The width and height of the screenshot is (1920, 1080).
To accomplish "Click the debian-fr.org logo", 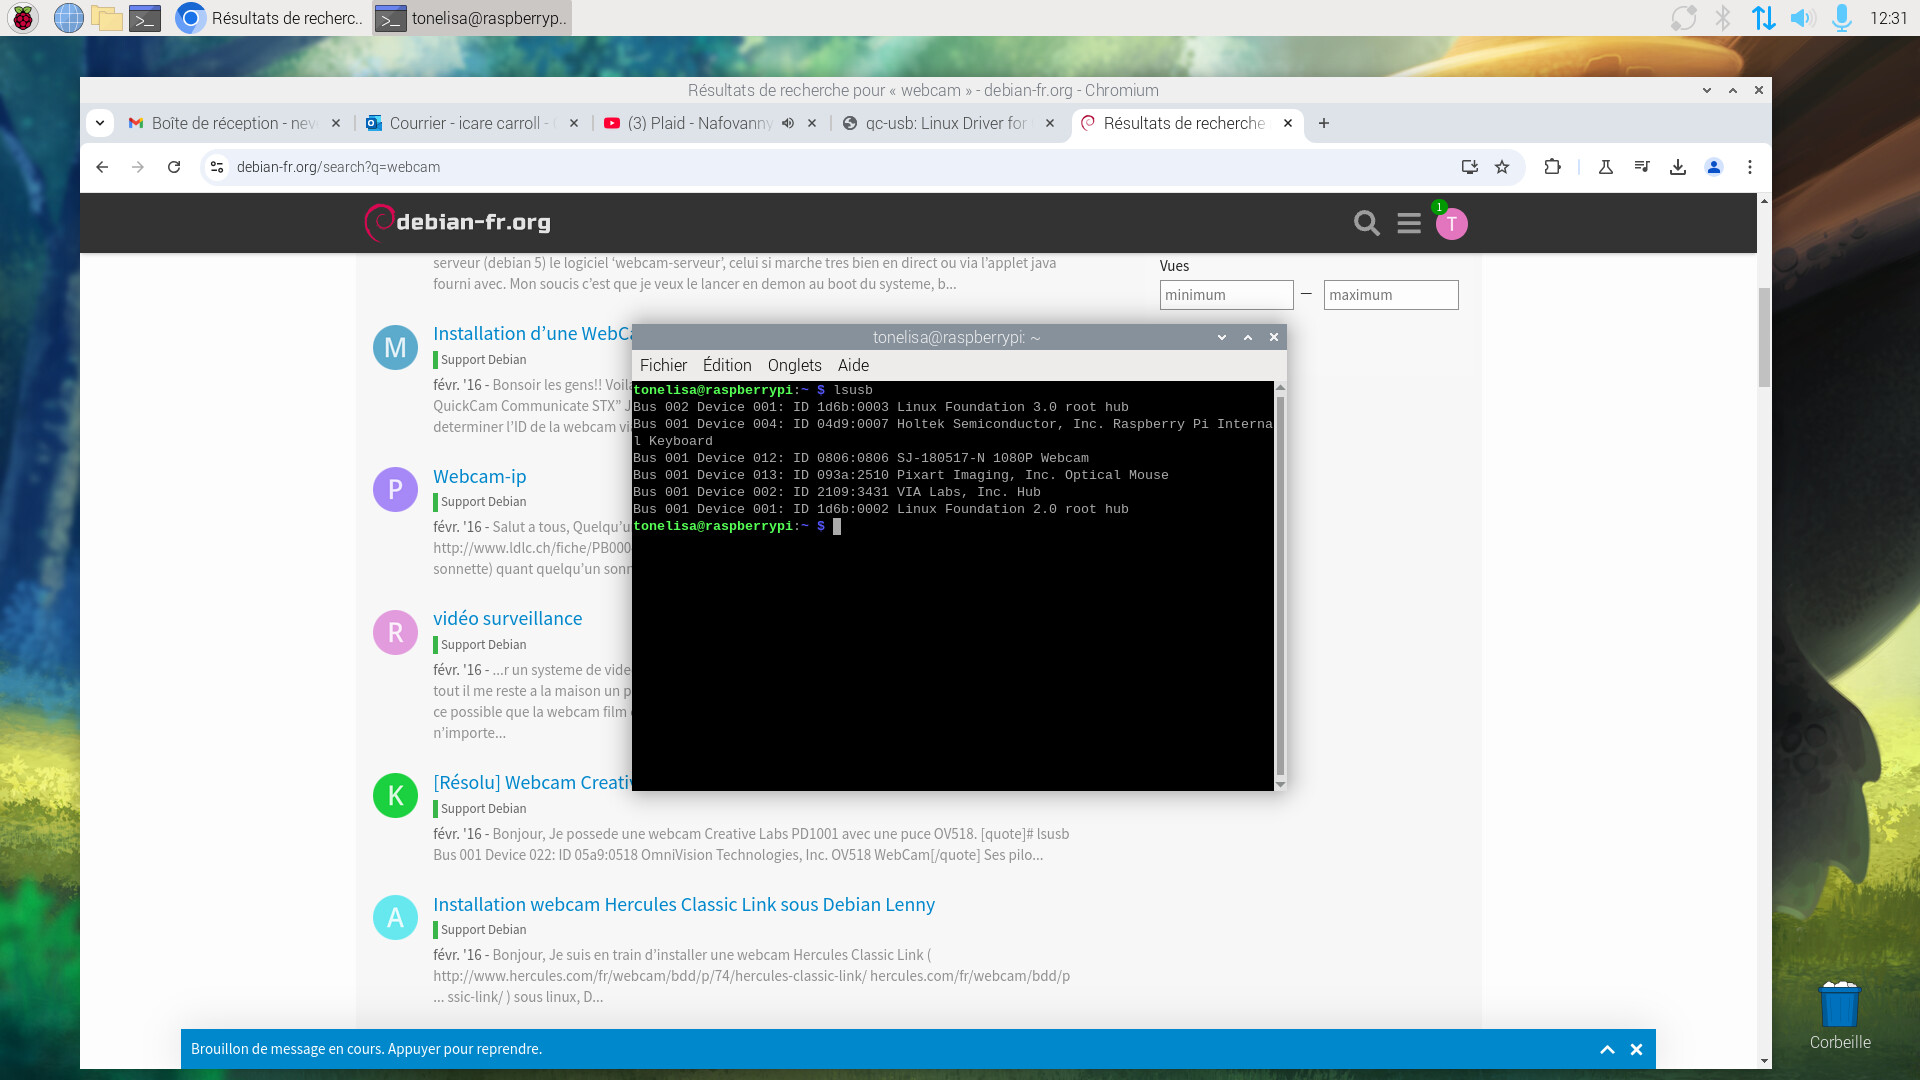I will click(458, 222).
